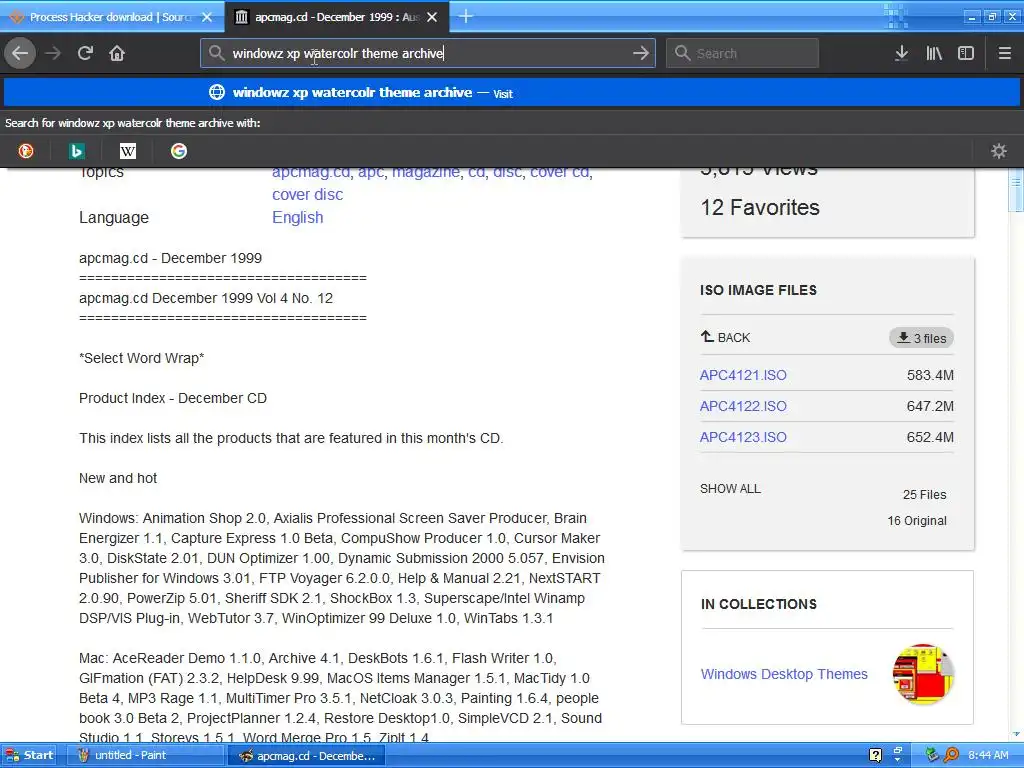Click the '647.2M' file size value
The height and width of the screenshot is (768, 1024).
(930, 406)
